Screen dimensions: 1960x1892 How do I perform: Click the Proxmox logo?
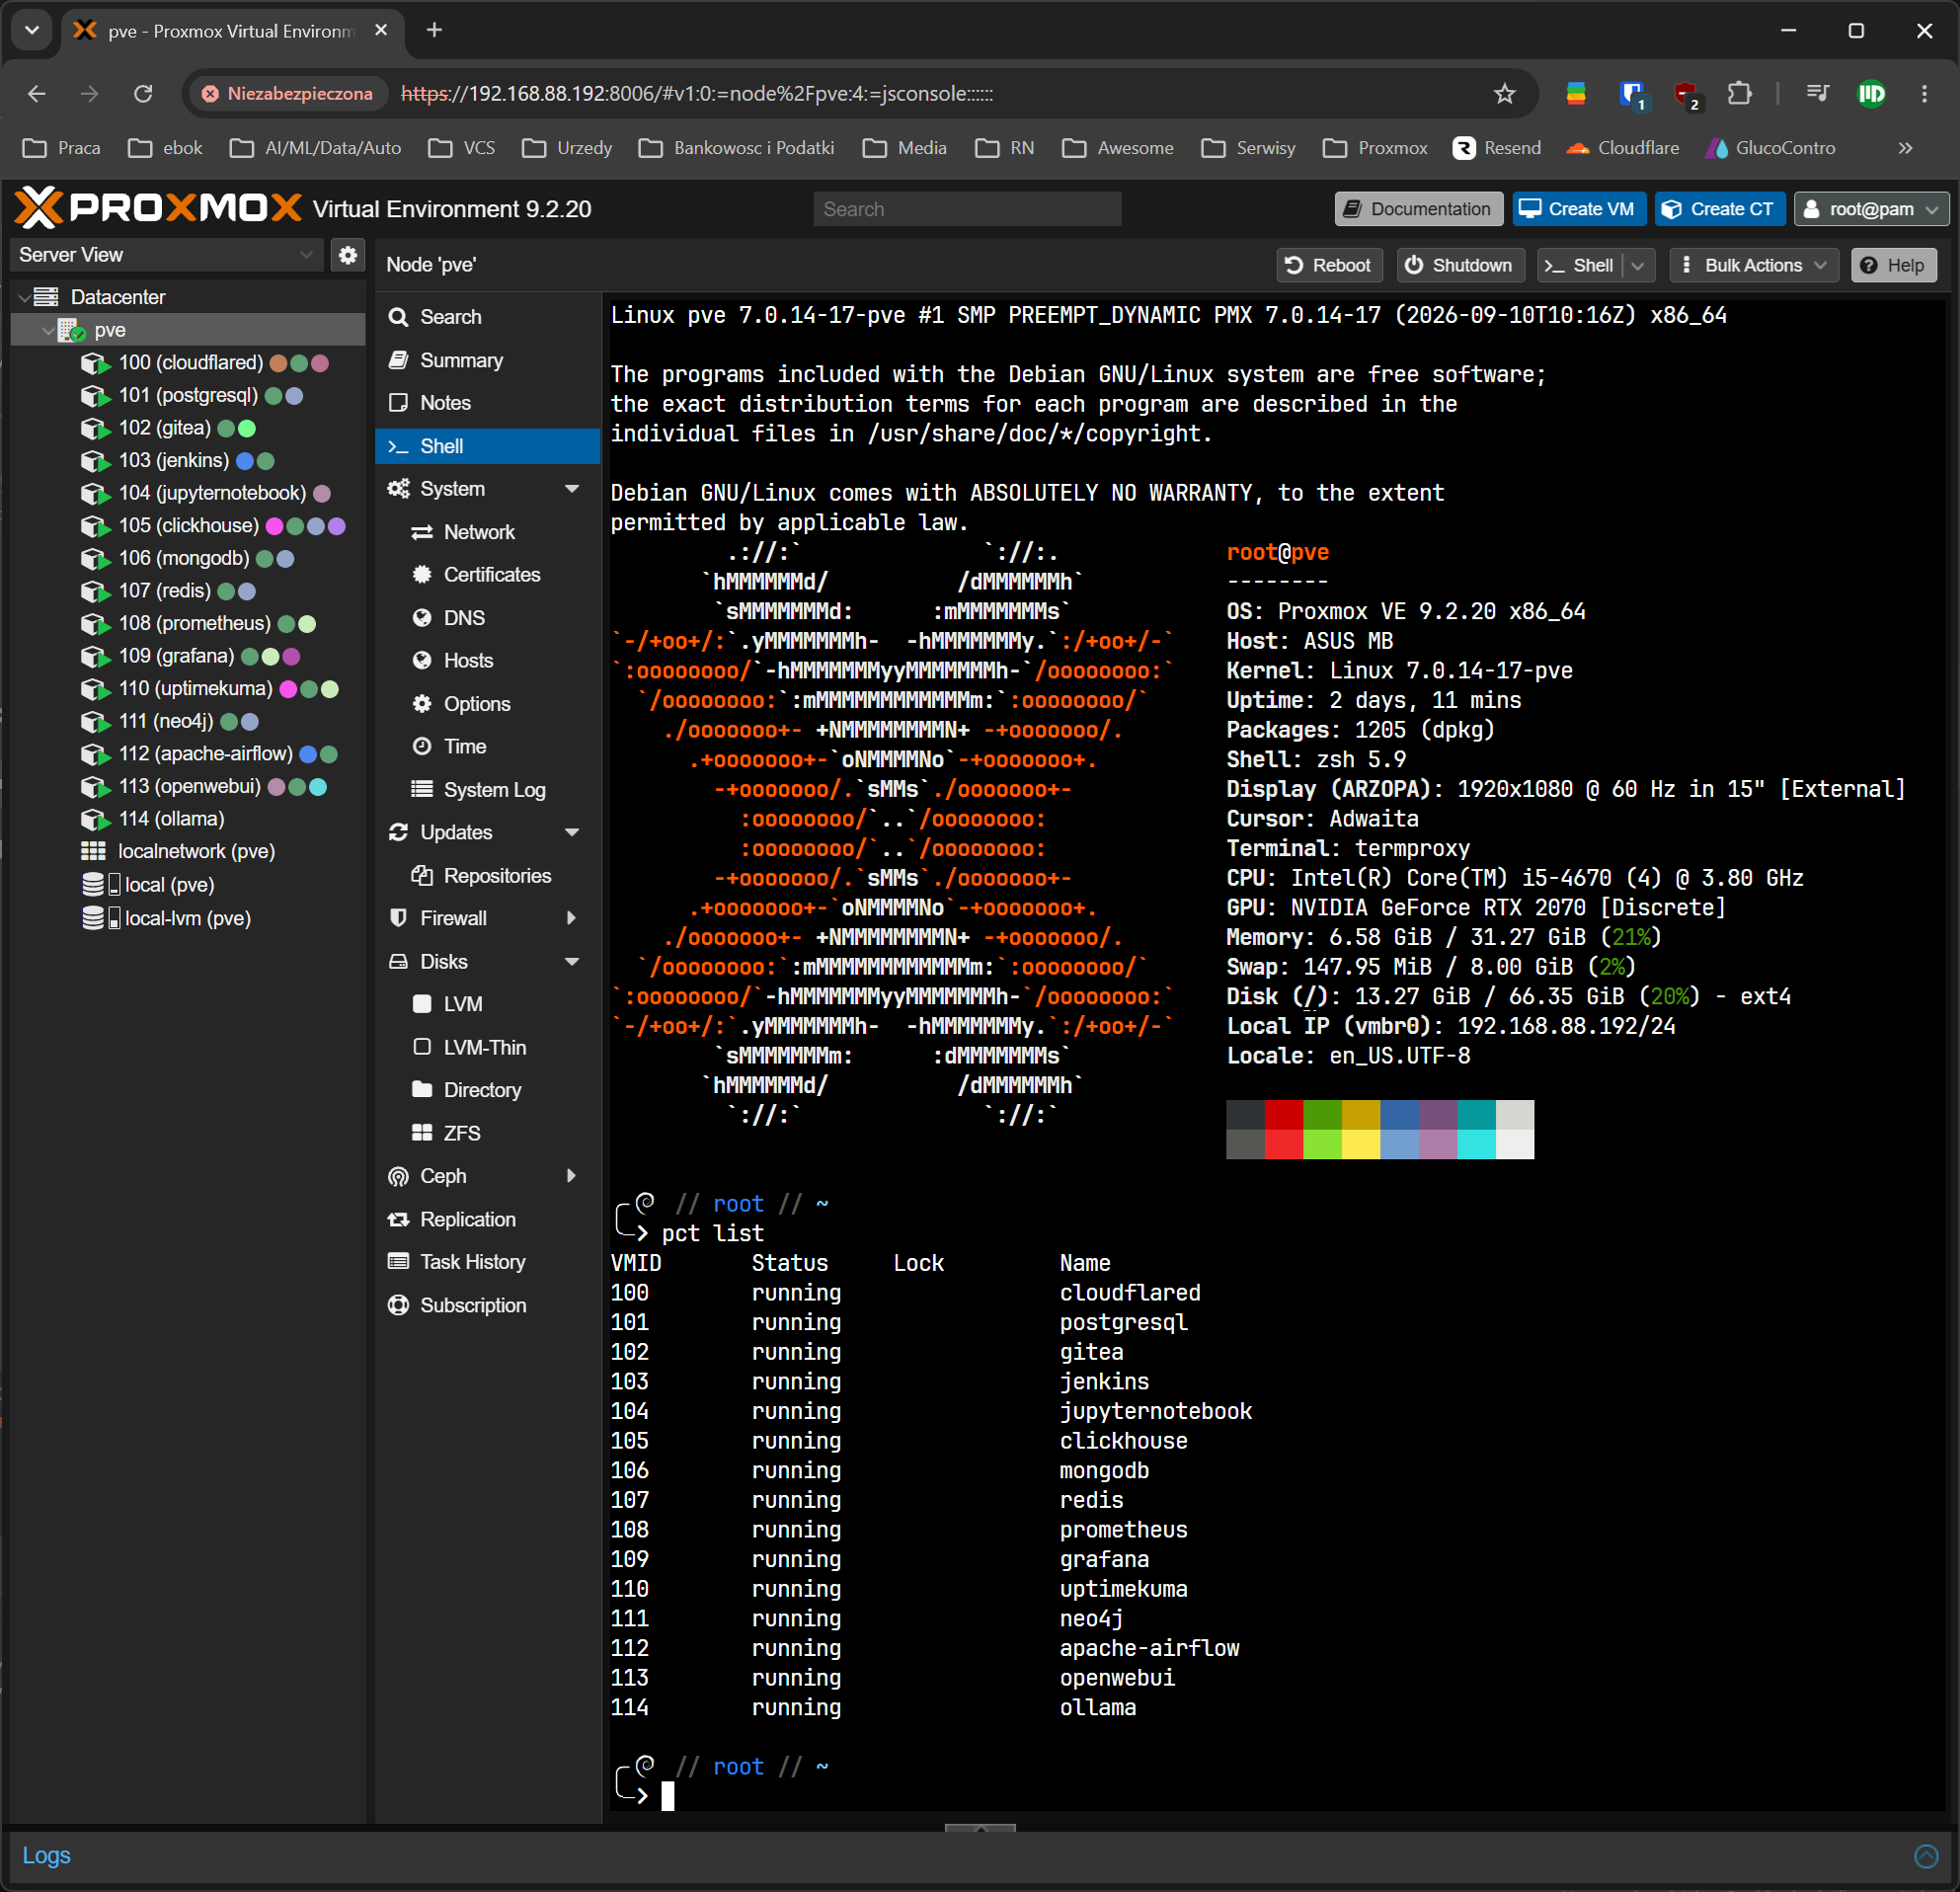pyautogui.click(x=158, y=208)
